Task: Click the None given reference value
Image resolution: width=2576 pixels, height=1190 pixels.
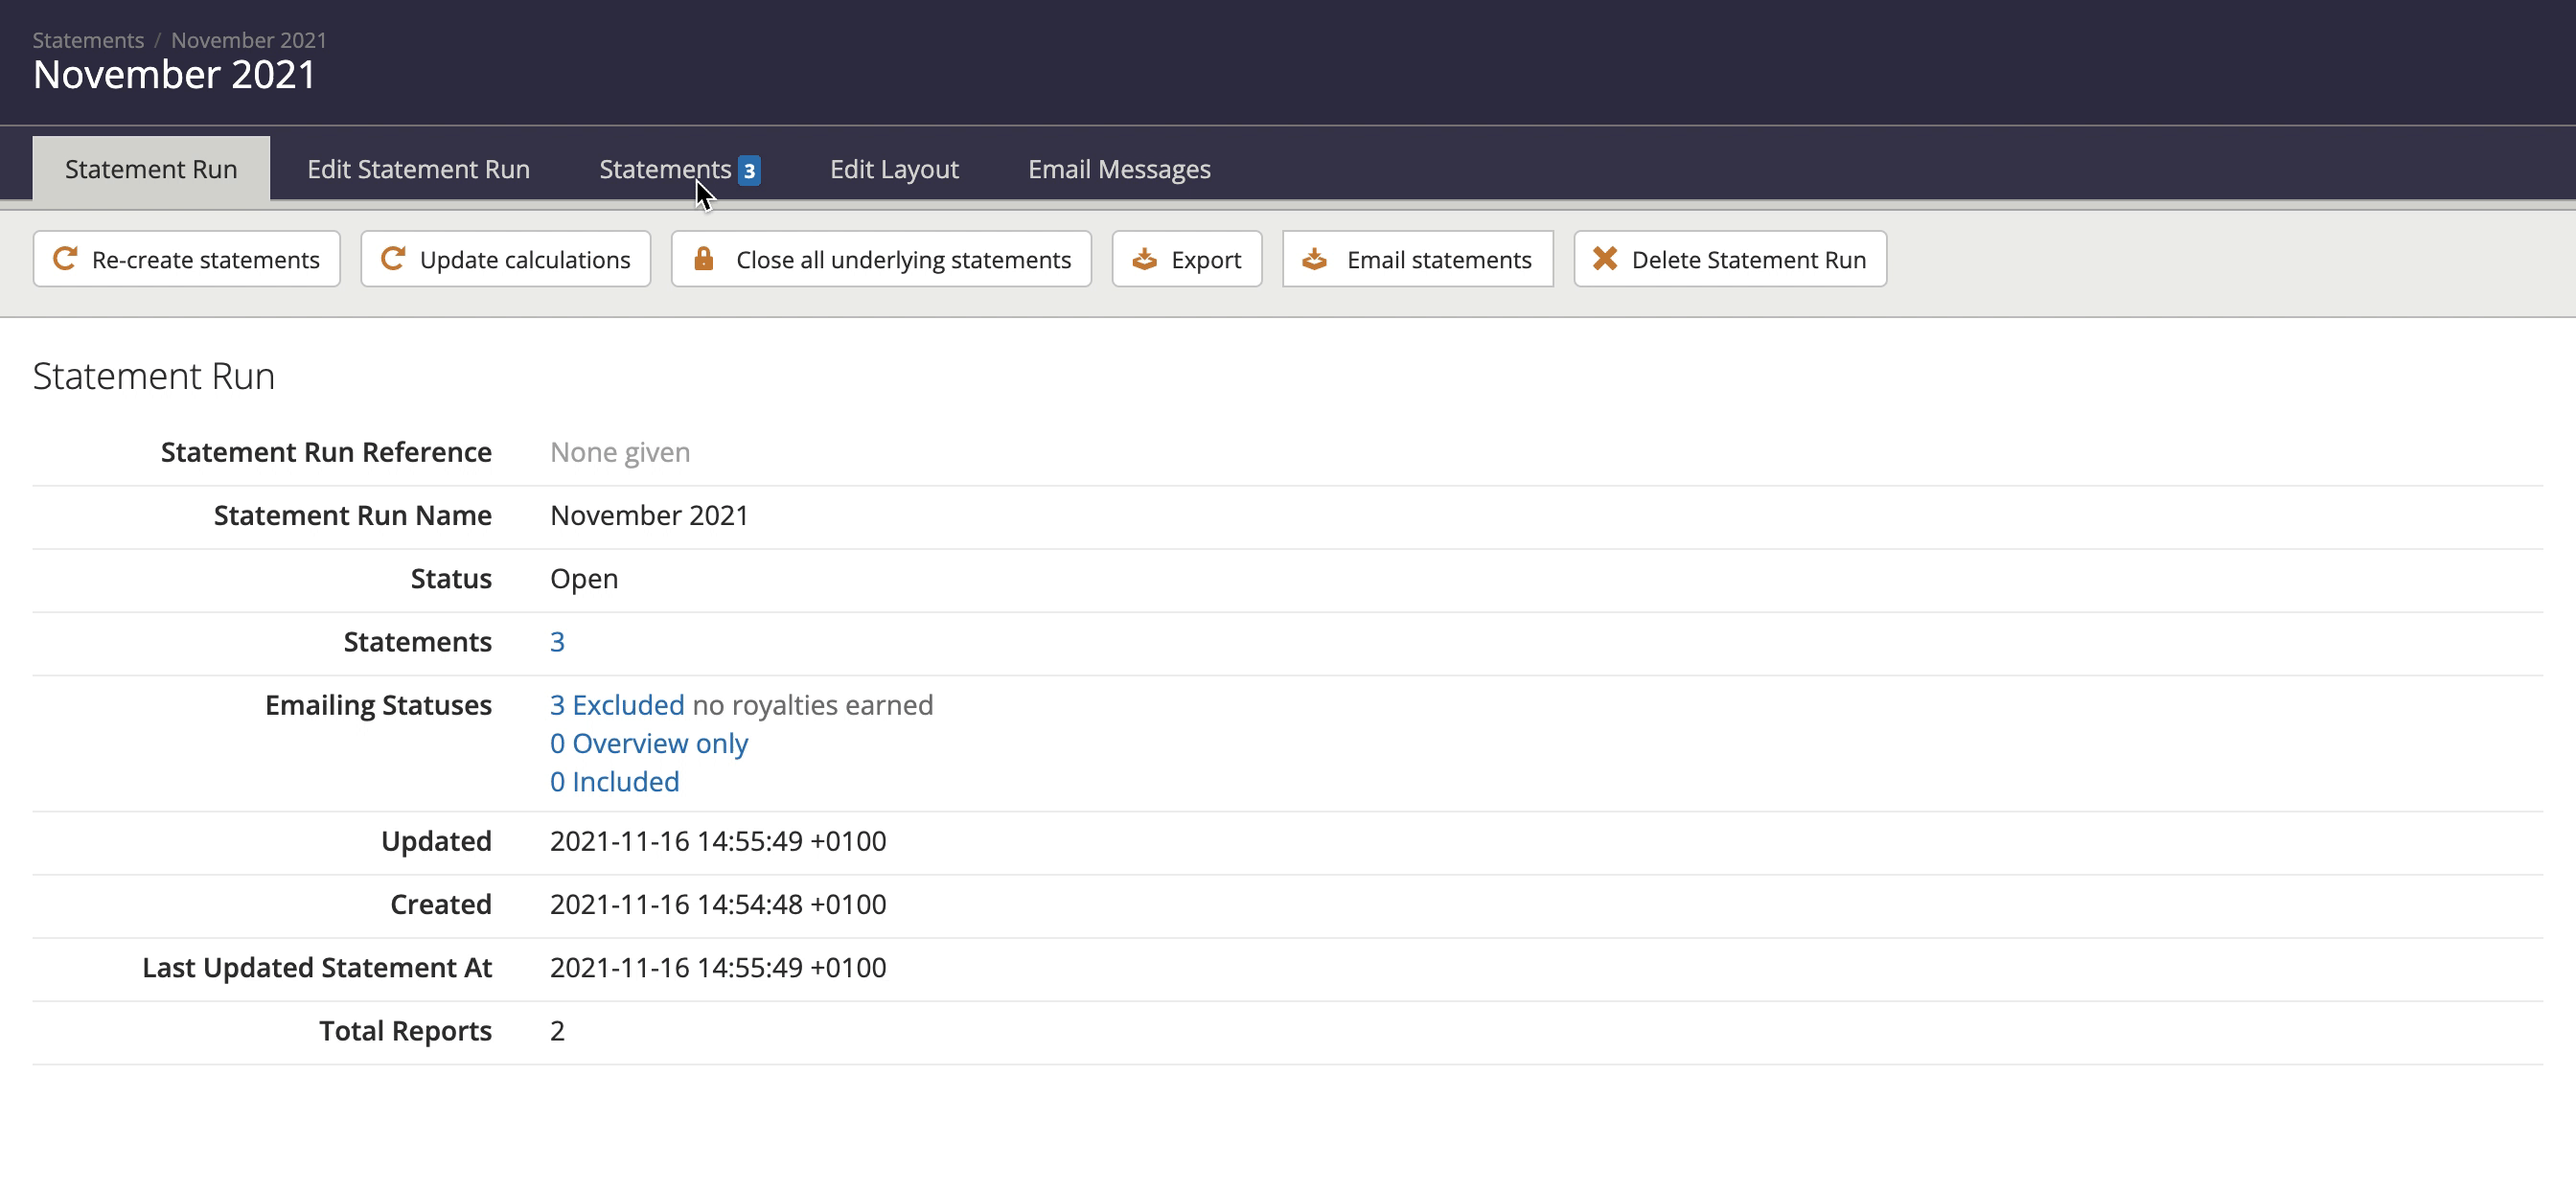Action: pyautogui.click(x=620, y=452)
